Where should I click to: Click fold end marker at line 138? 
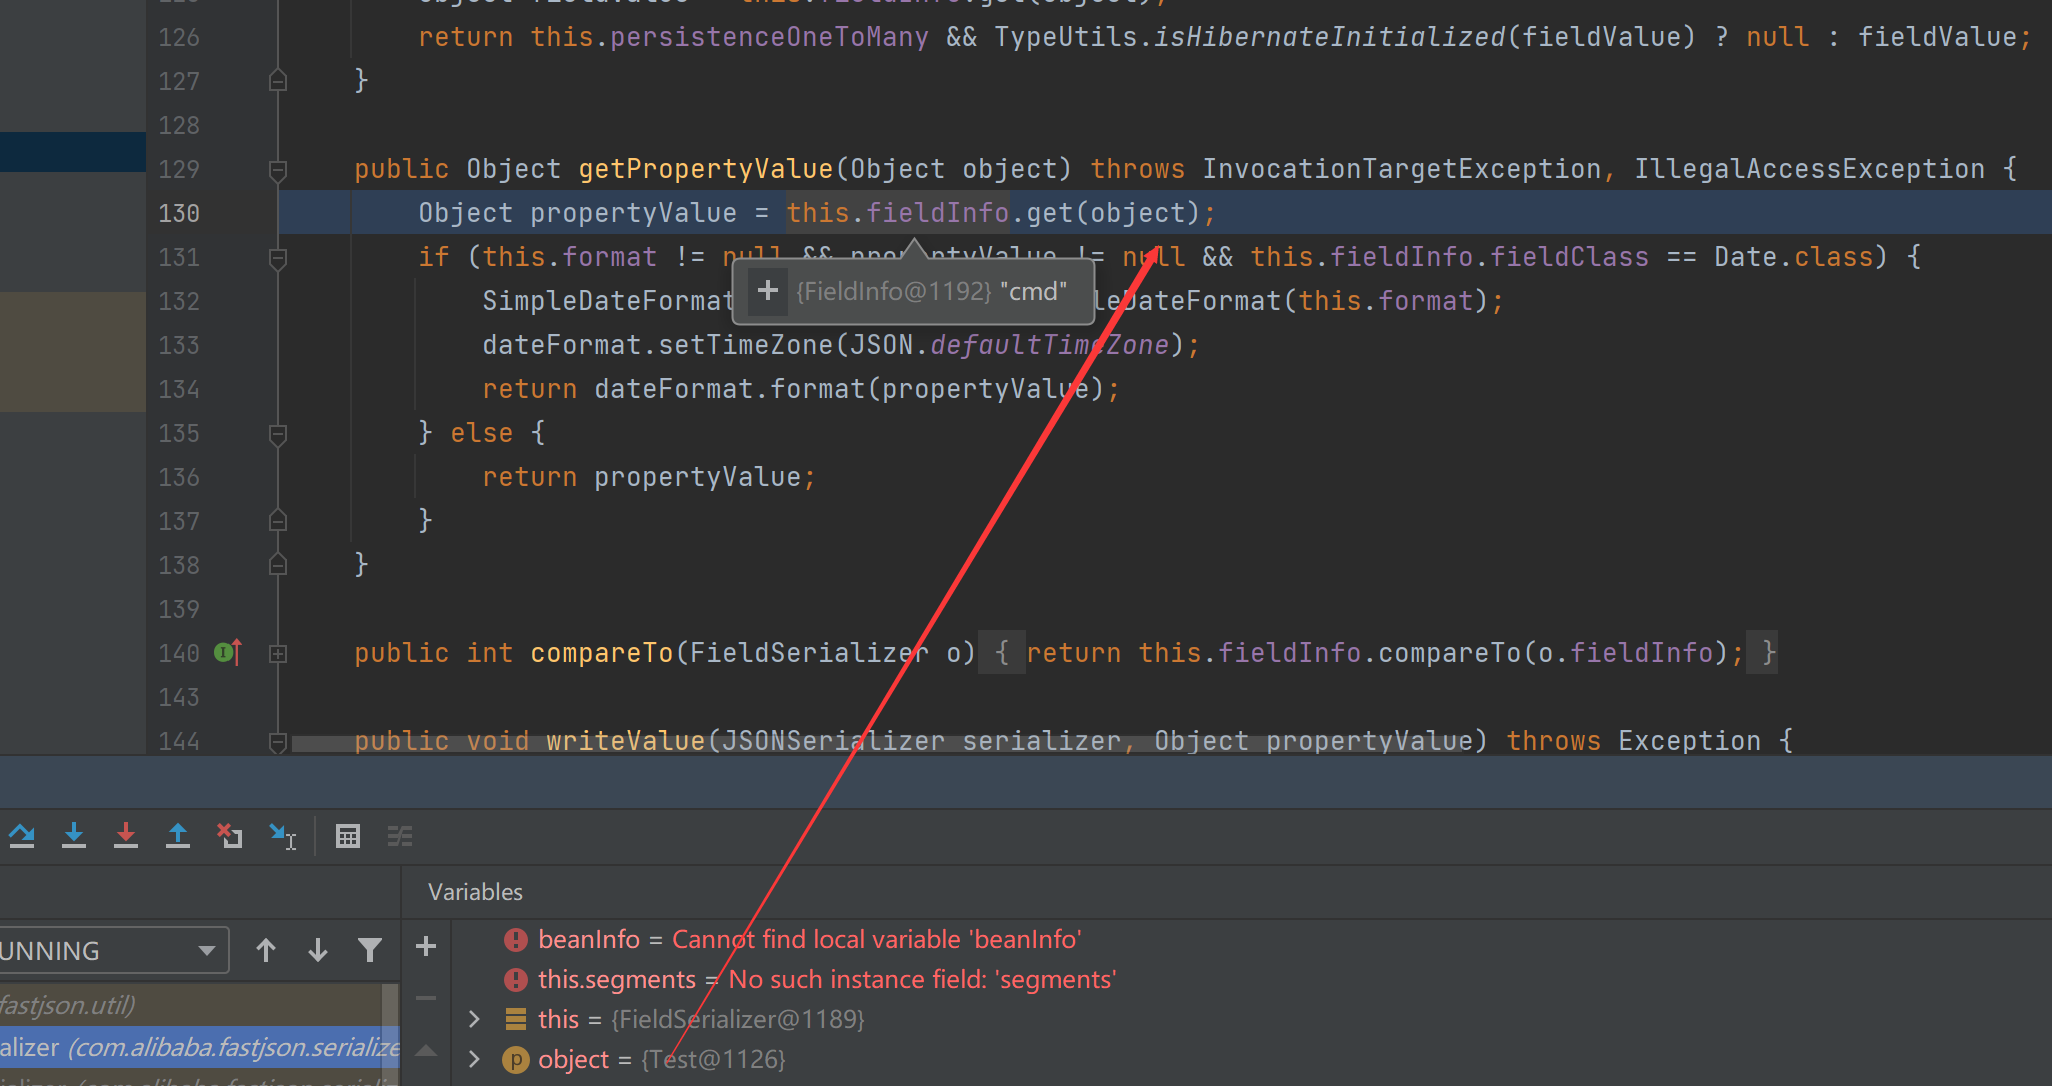click(x=278, y=565)
